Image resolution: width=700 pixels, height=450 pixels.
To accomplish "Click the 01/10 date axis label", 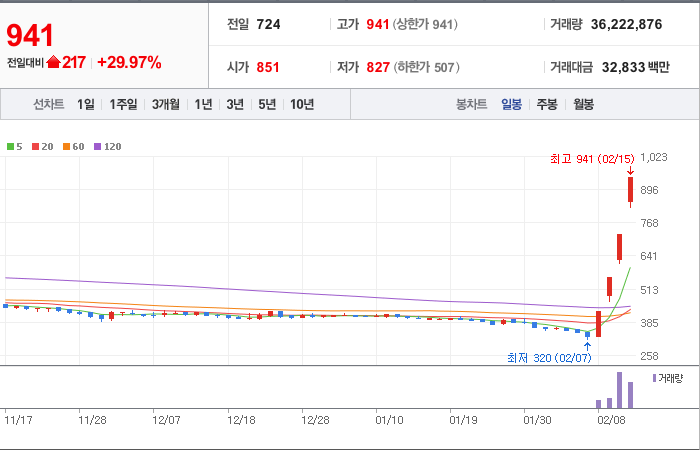I will (389, 420).
